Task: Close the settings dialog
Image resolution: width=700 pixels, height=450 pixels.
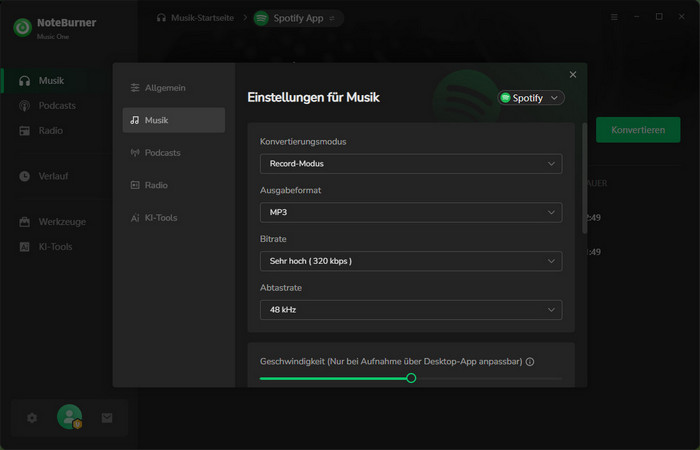Action: (573, 75)
